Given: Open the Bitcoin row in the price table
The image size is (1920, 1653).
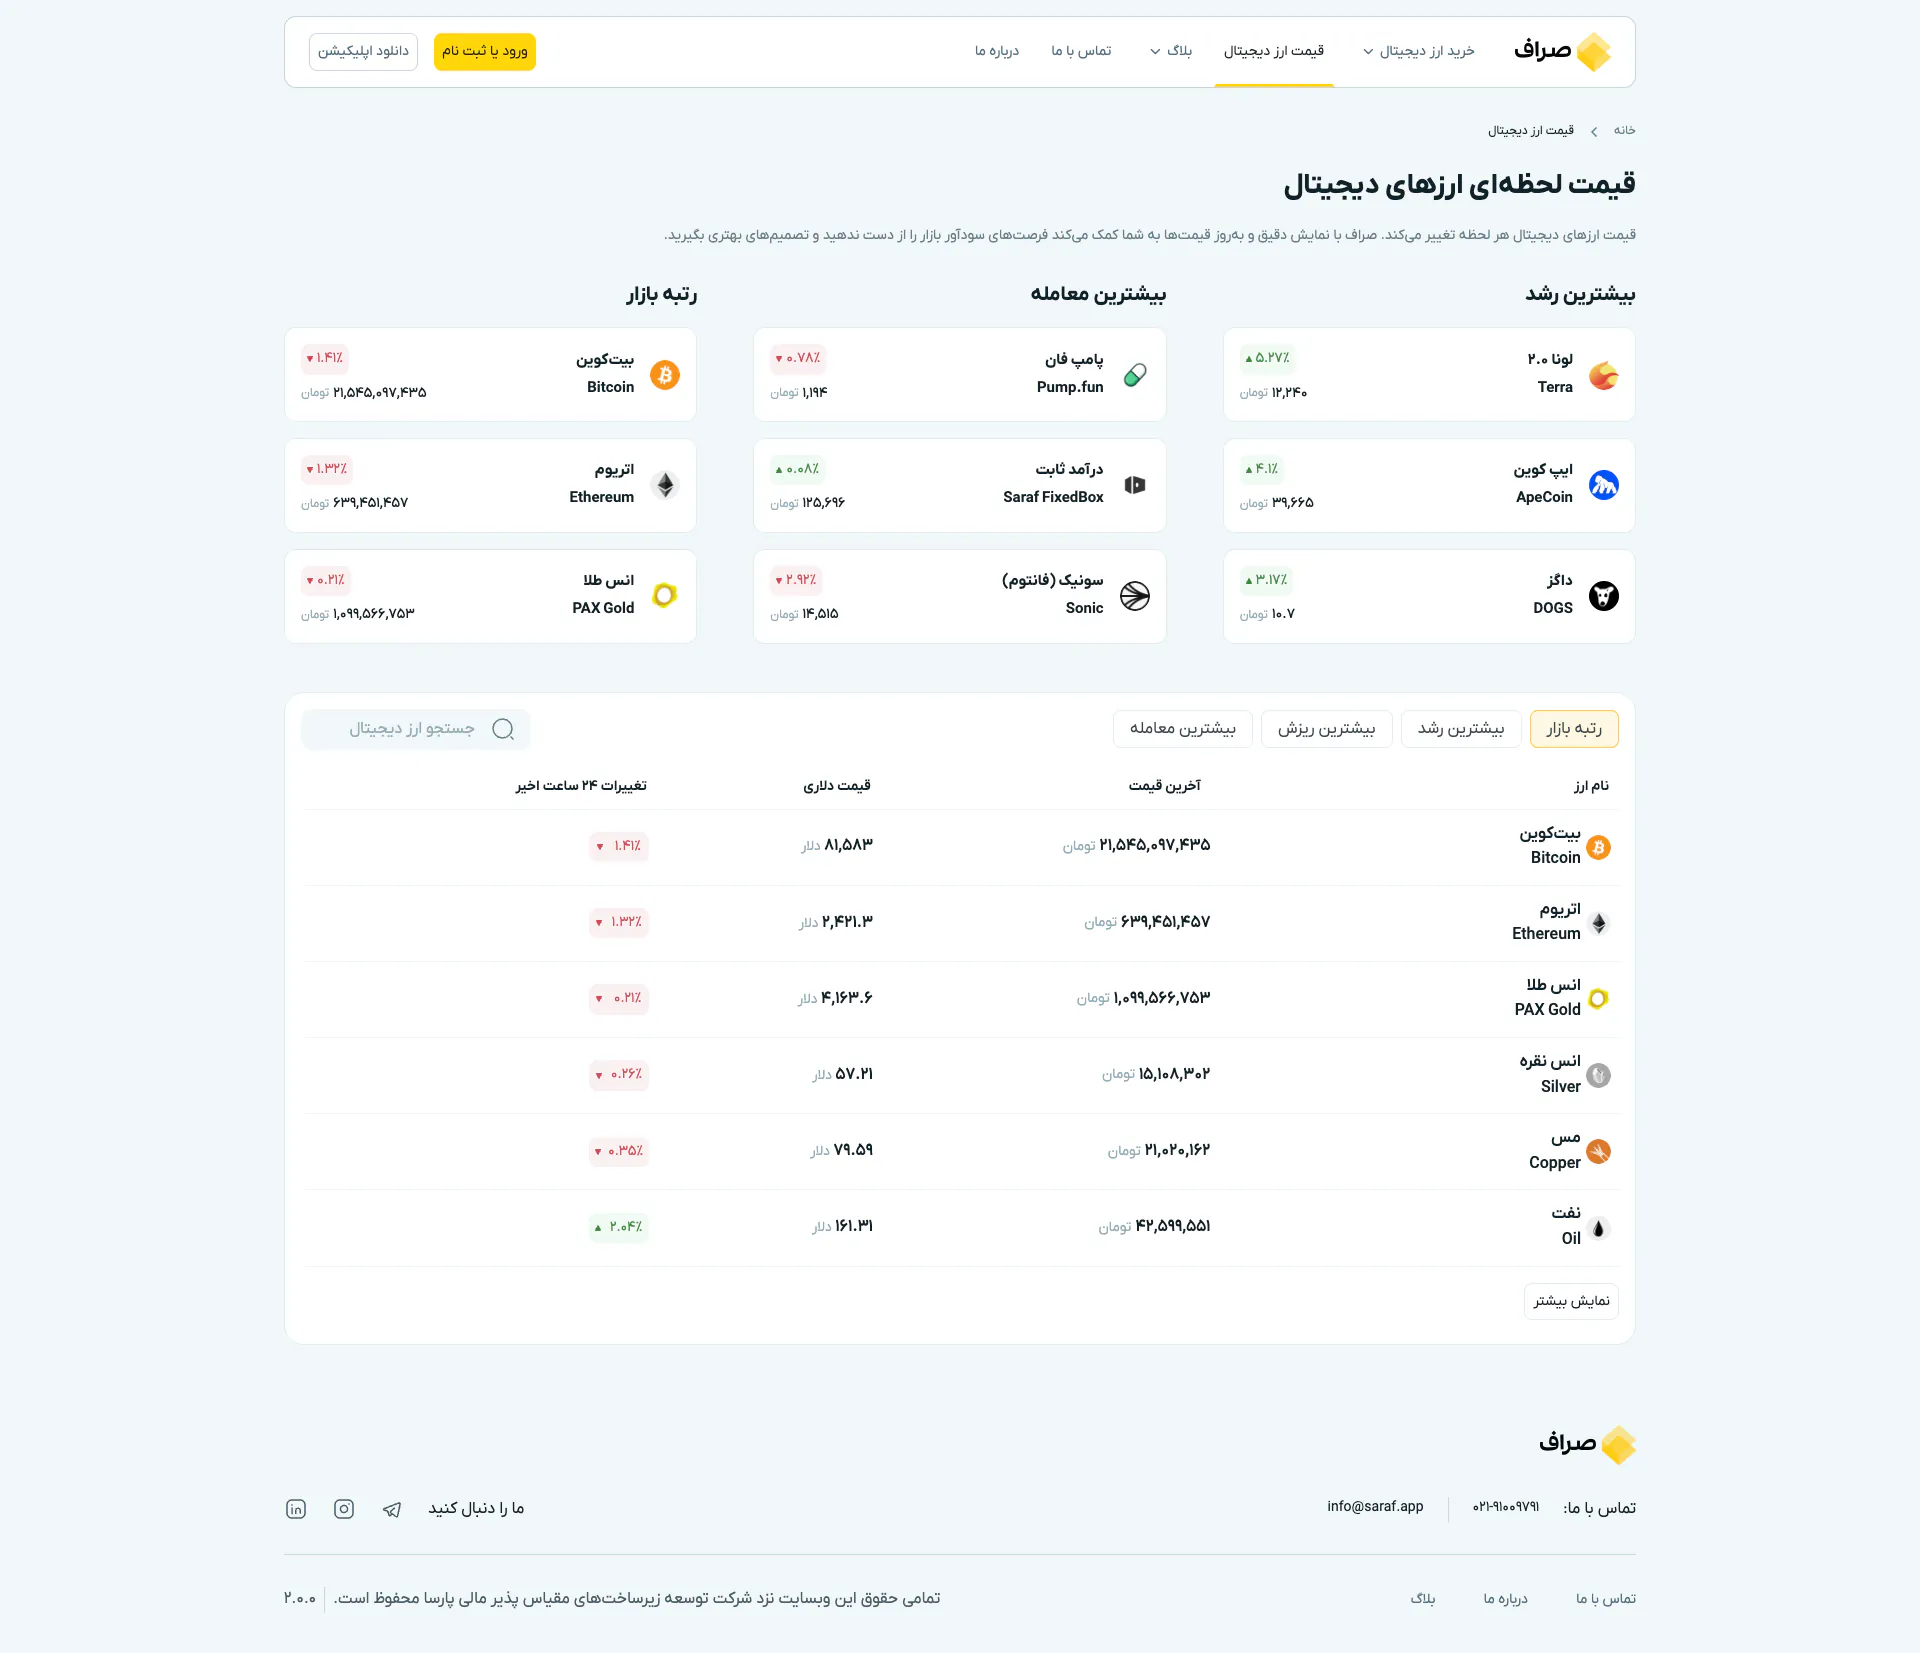Looking at the screenshot, I should [960, 847].
